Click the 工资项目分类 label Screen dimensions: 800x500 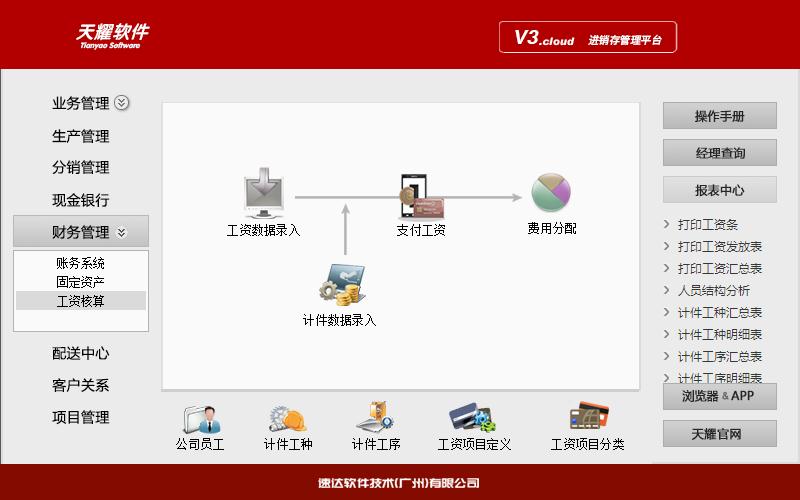(x=587, y=444)
